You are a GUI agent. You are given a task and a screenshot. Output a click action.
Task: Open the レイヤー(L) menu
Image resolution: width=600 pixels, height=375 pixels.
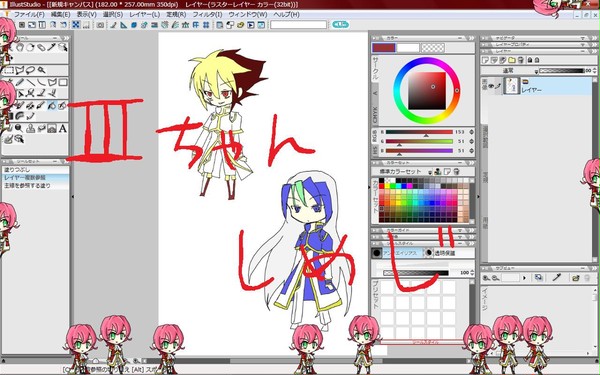[144, 15]
